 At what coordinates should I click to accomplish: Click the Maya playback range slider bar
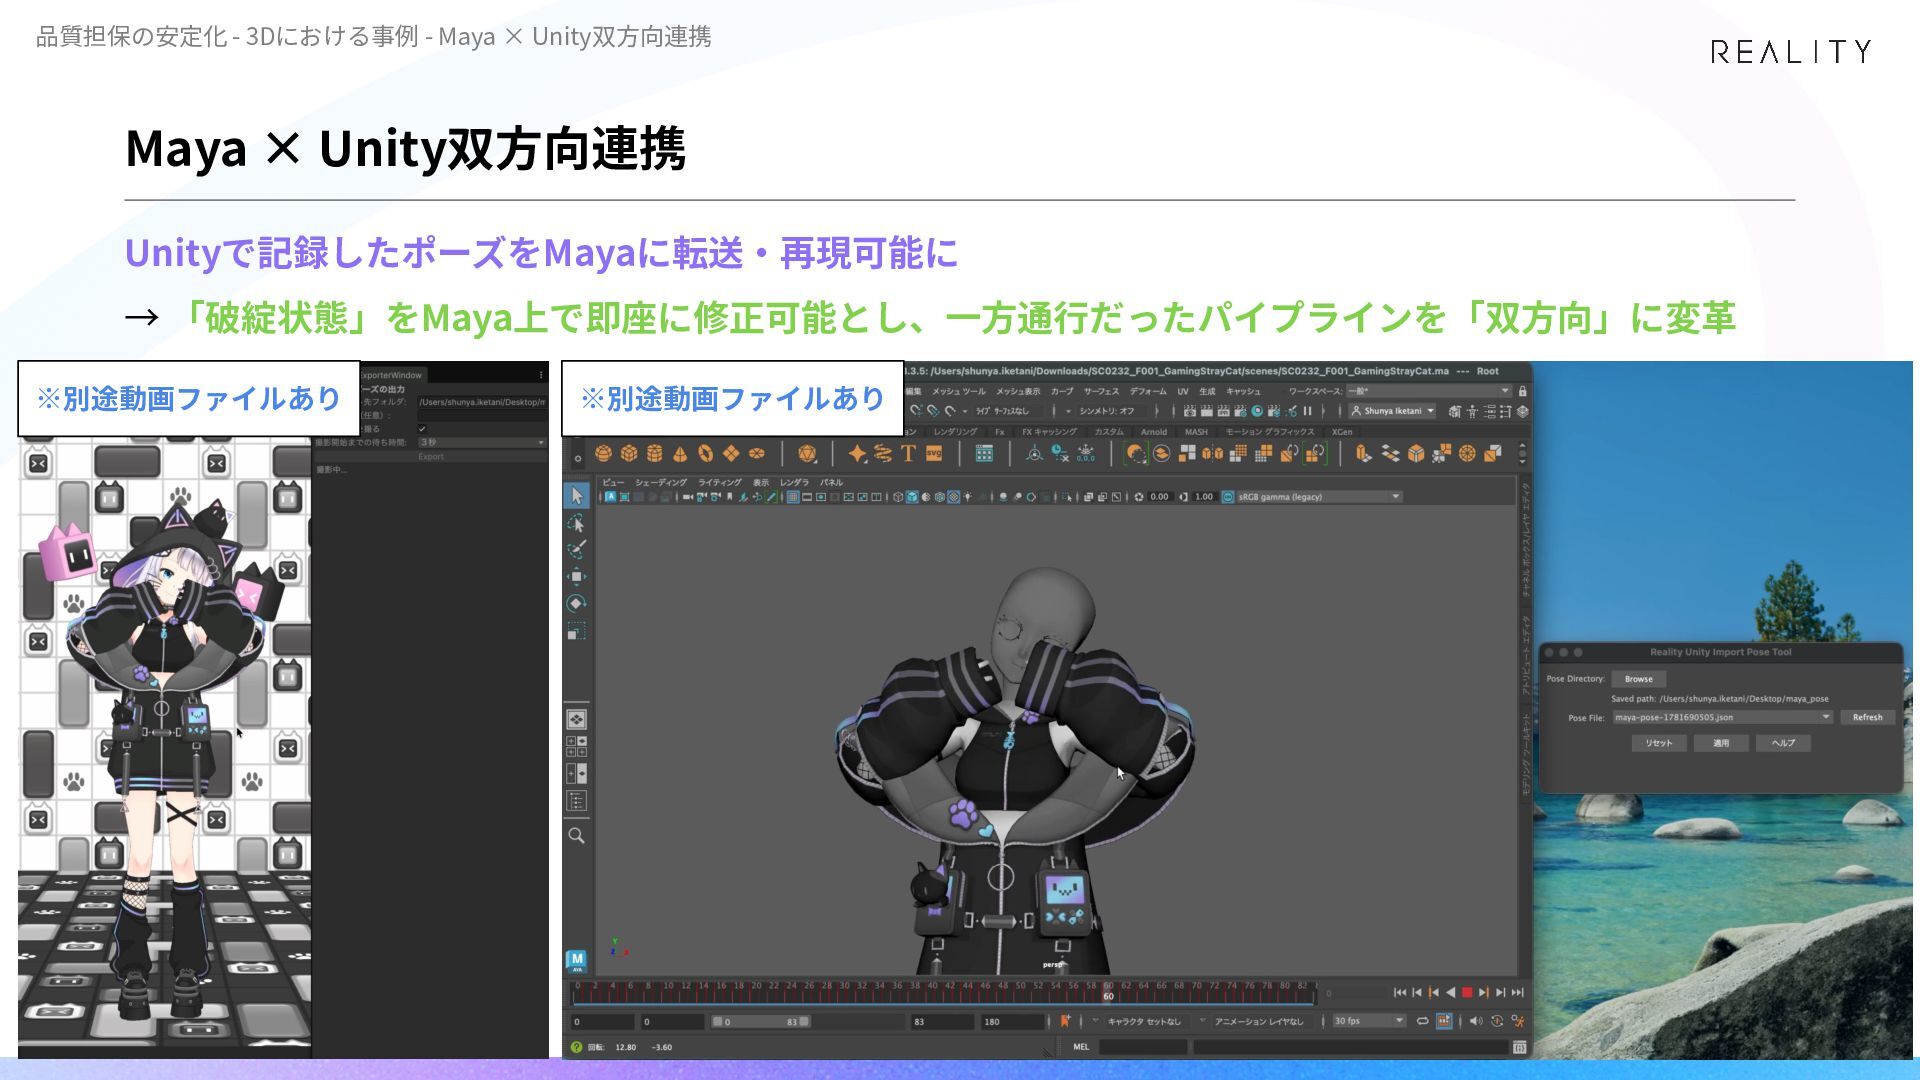coord(761,1021)
